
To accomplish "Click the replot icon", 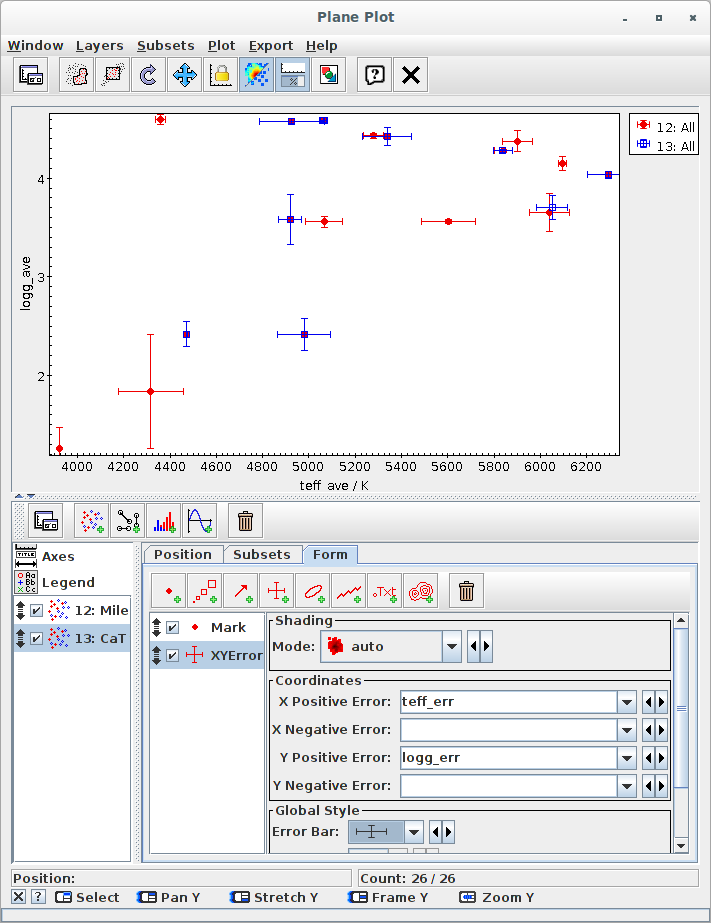I will pos(148,75).
